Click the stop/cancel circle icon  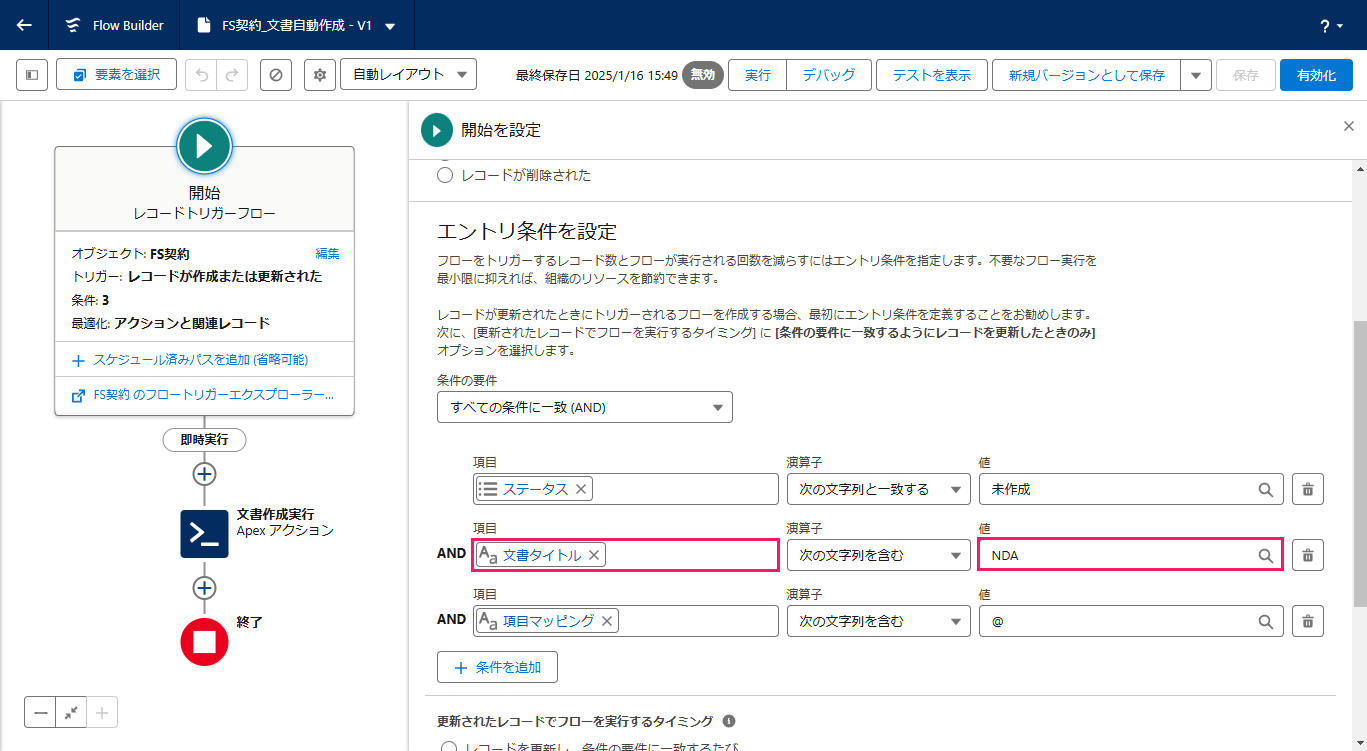(276, 75)
